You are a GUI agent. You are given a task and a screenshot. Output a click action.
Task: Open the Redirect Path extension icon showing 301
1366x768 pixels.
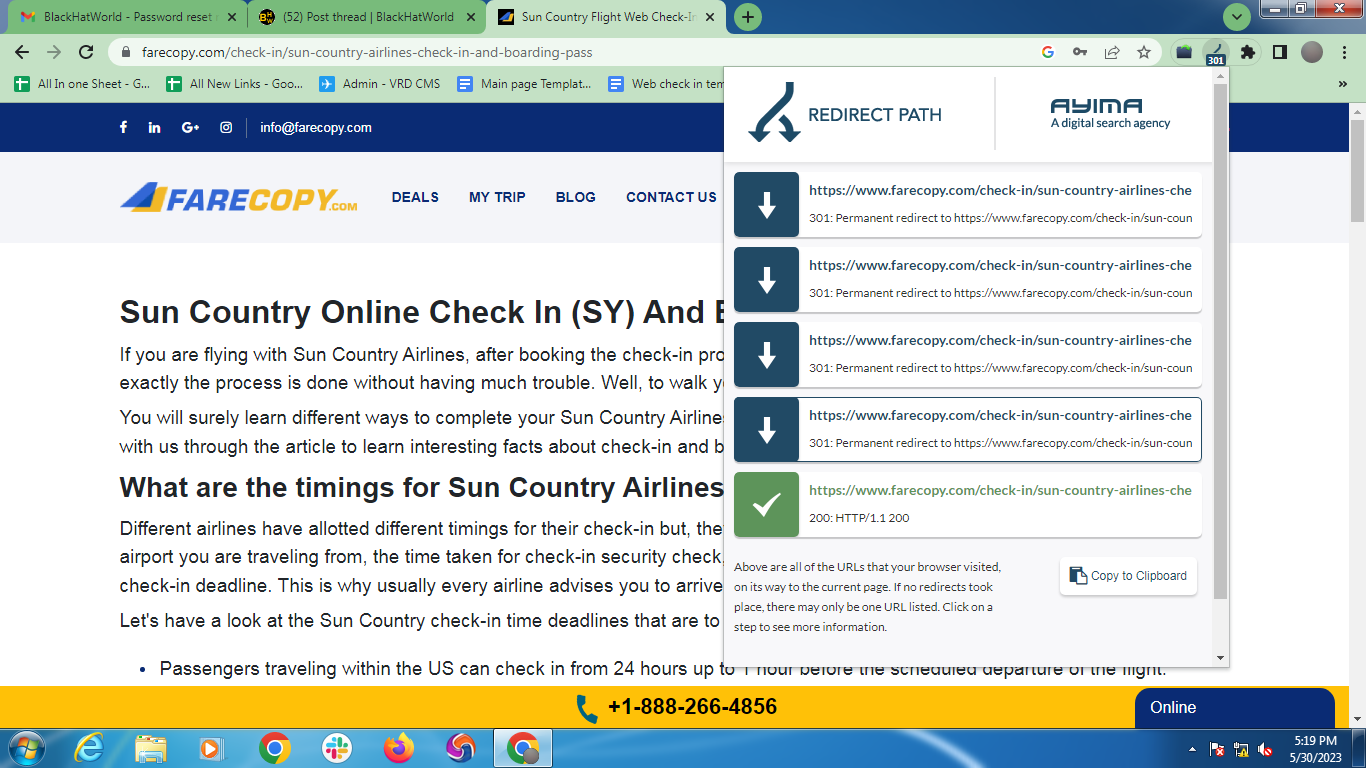pyautogui.click(x=1215, y=53)
